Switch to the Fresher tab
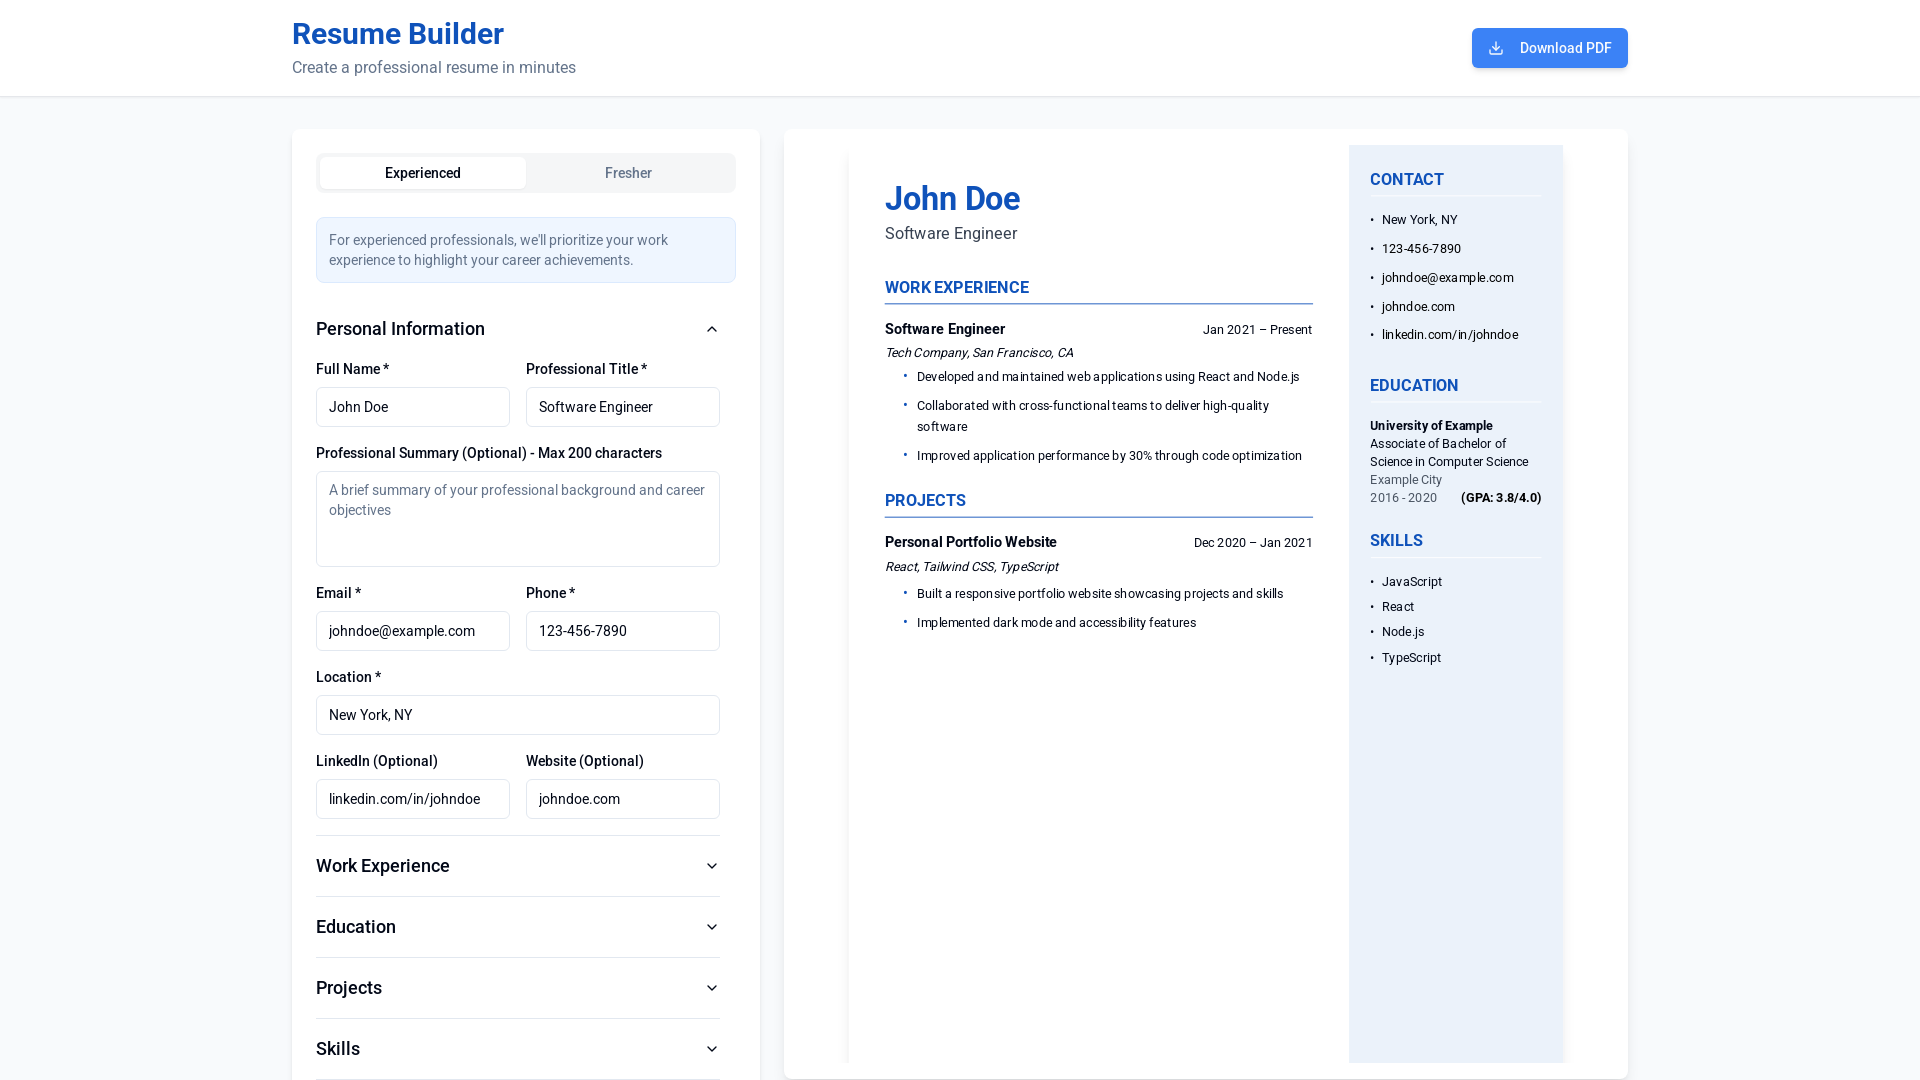Screen dimensions: 1920x1080 point(628,173)
